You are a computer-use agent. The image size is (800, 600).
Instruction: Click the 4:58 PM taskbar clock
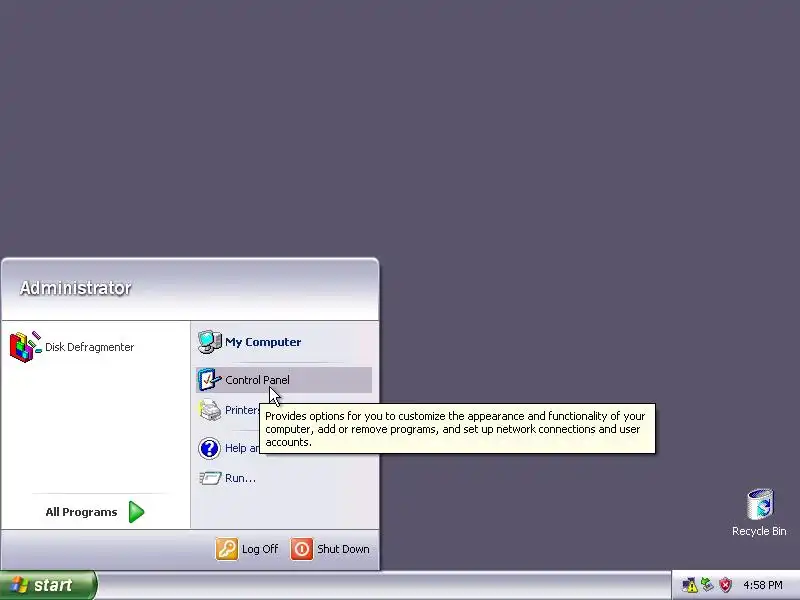point(763,585)
